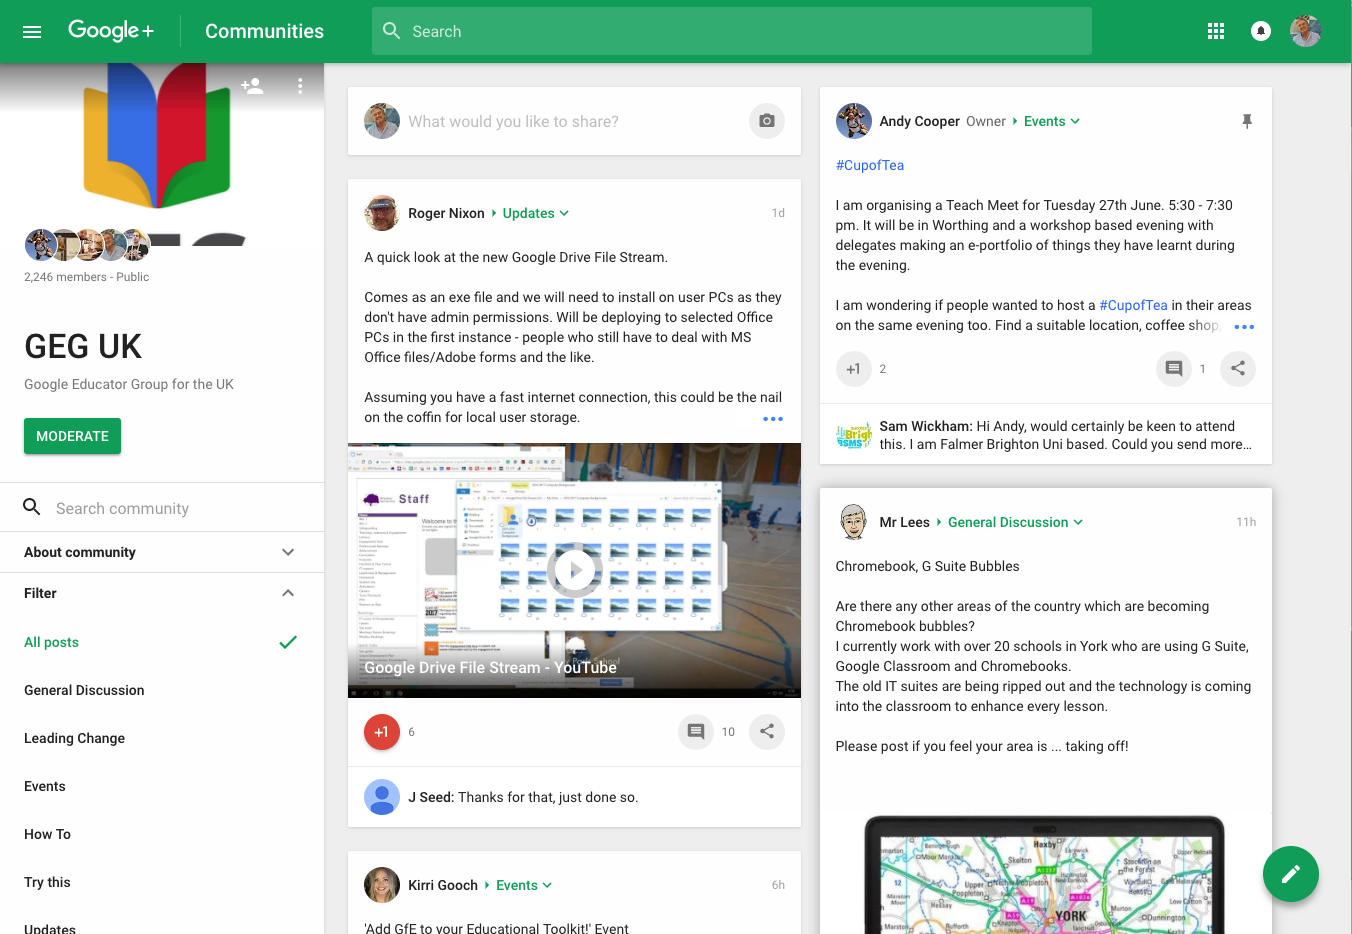Open the first #CupofTea hashtag link
The height and width of the screenshot is (934, 1352).
click(x=870, y=165)
